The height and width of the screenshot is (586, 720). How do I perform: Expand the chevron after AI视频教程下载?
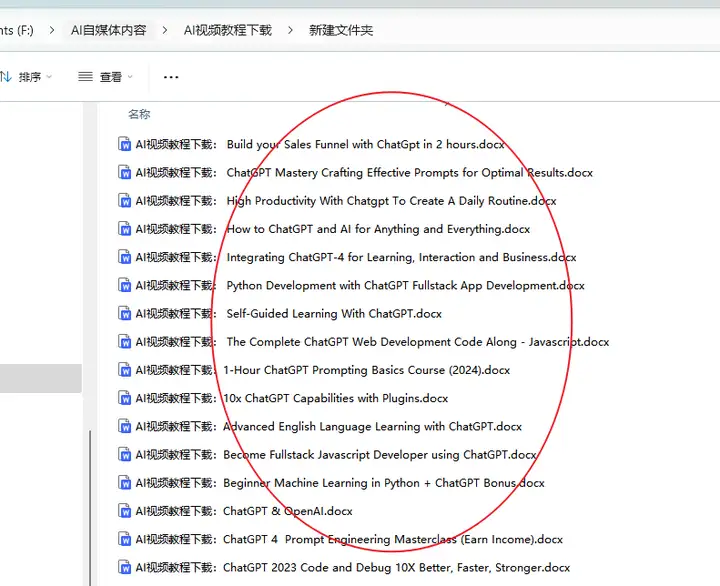290,30
